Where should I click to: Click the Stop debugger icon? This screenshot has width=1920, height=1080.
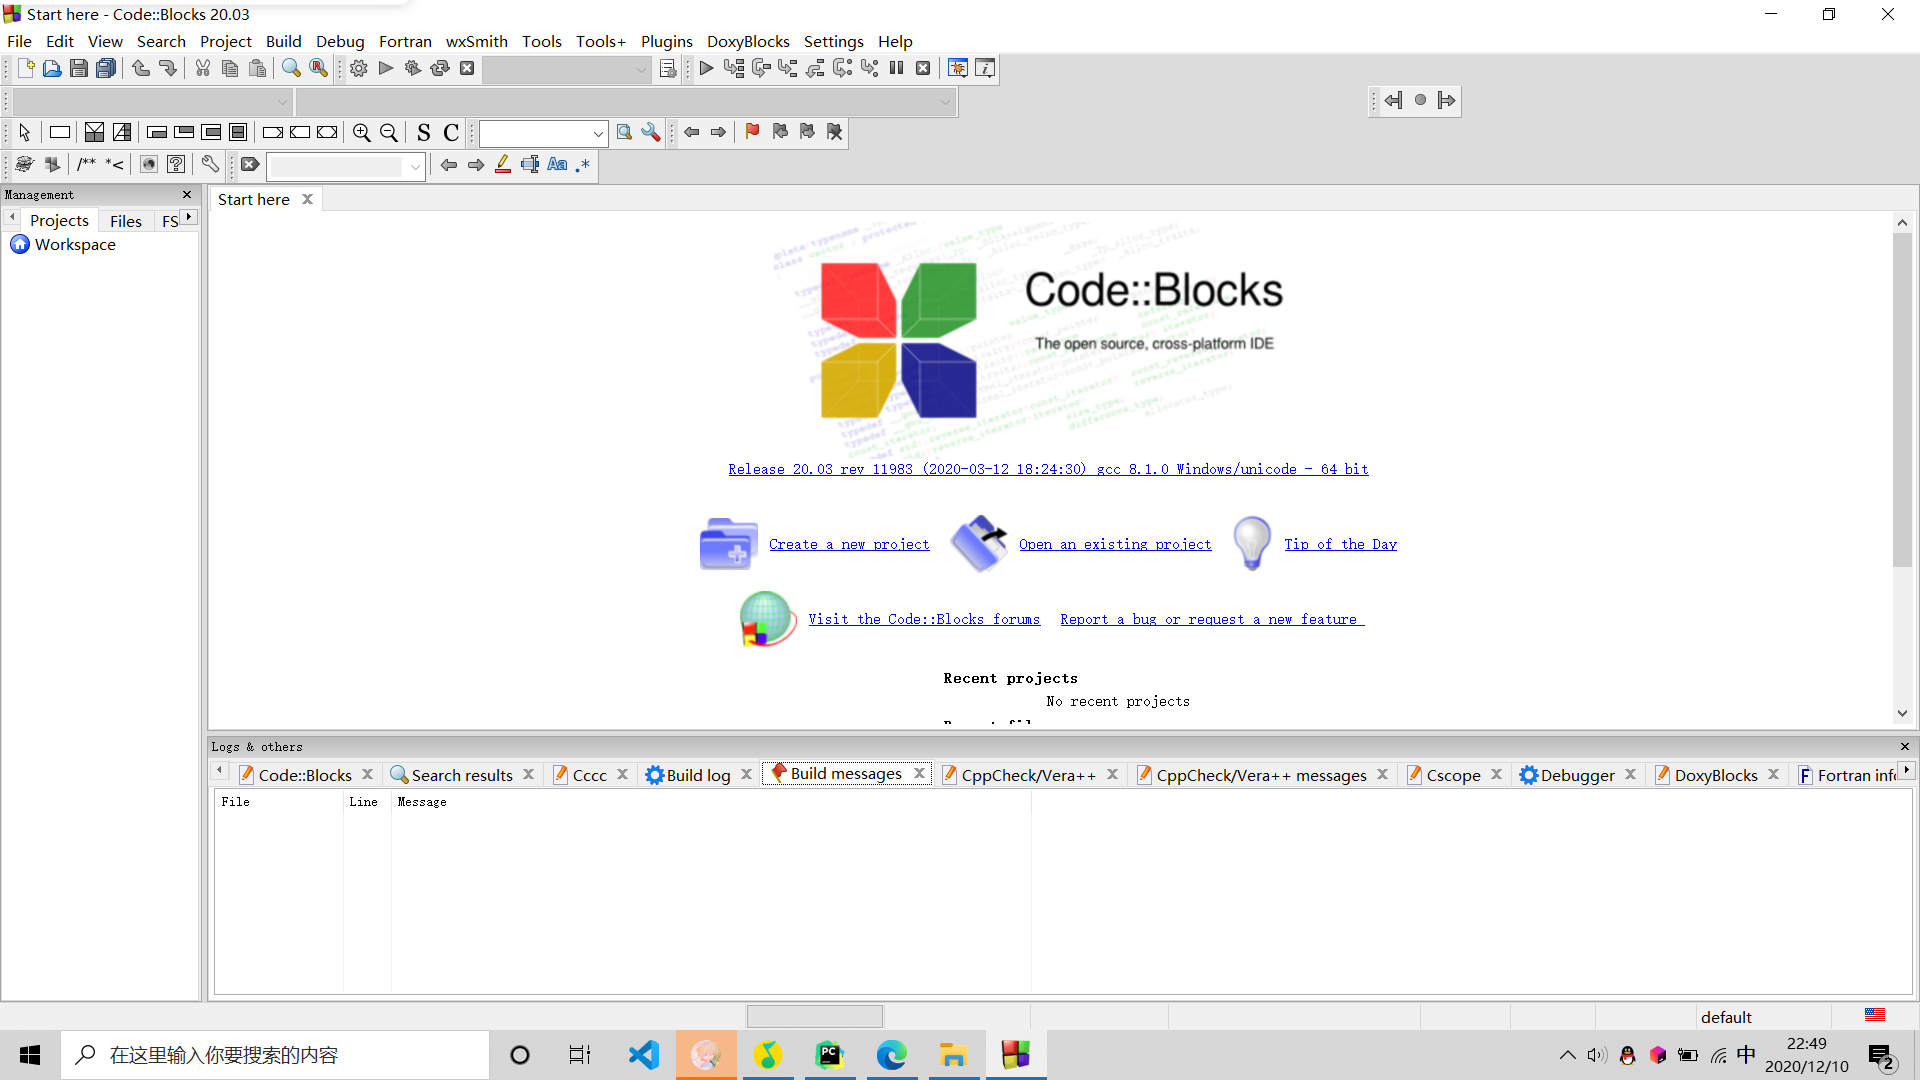pos(924,69)
